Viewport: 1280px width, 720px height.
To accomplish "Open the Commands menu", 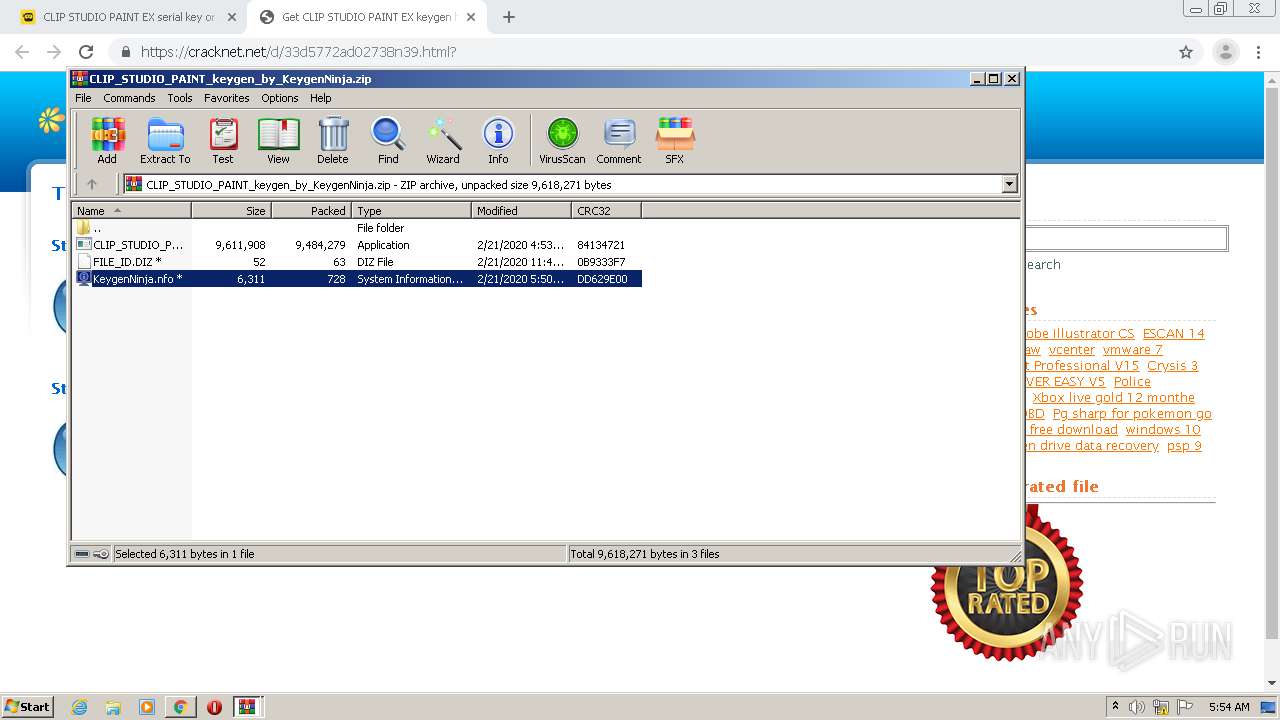I will tap(129, 98).
